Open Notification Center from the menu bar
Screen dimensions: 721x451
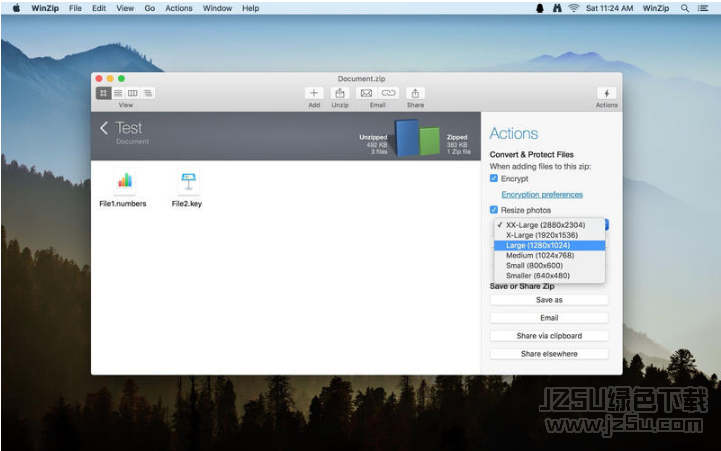[x=703, y=8]
